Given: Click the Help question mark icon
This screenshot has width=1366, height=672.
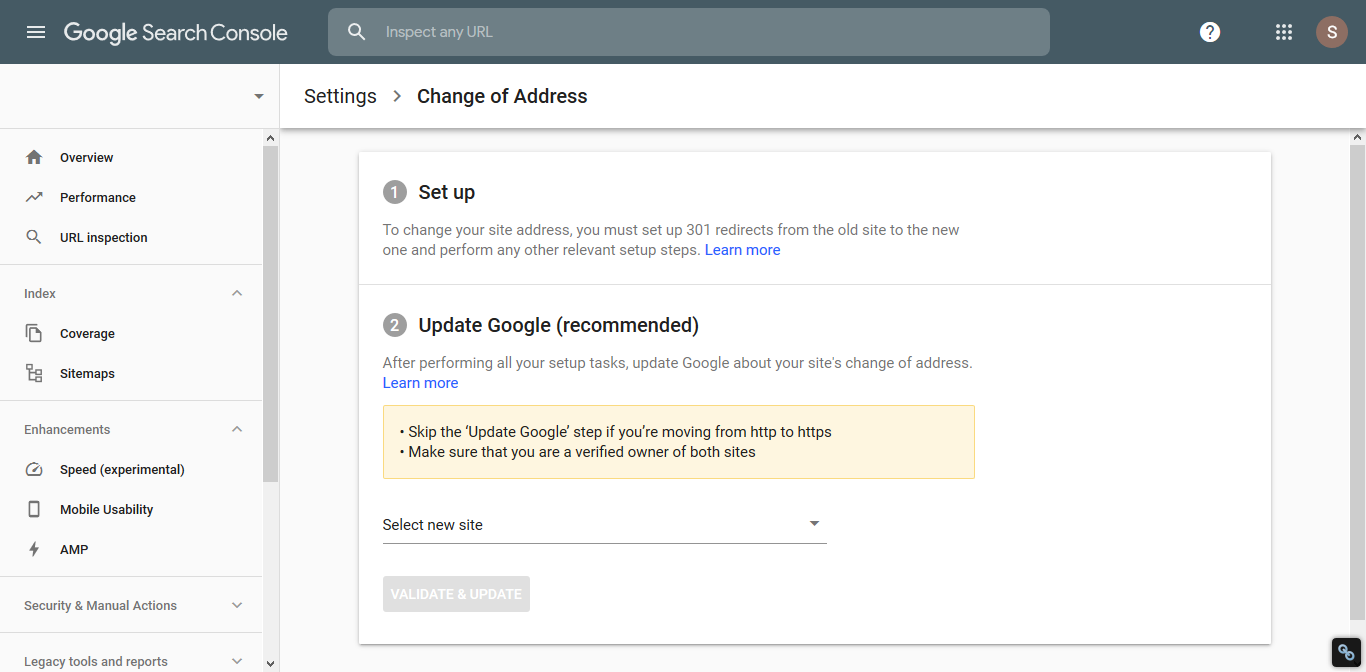Looking at the screenshot, I should click(x=1210, y=32).
